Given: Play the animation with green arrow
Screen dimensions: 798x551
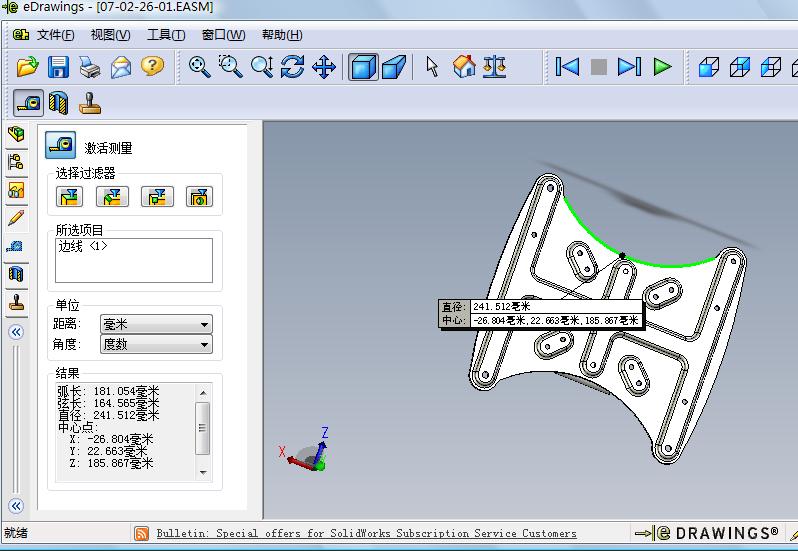Looking at the screenshot, I should [x=662, y=67].
